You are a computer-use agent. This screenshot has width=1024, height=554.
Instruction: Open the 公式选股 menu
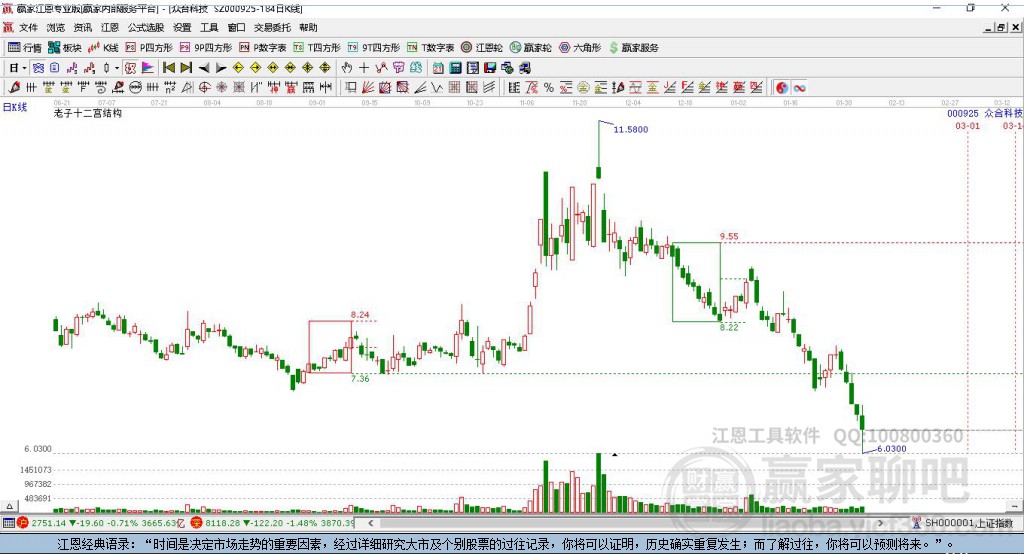[x=146, y=27]
